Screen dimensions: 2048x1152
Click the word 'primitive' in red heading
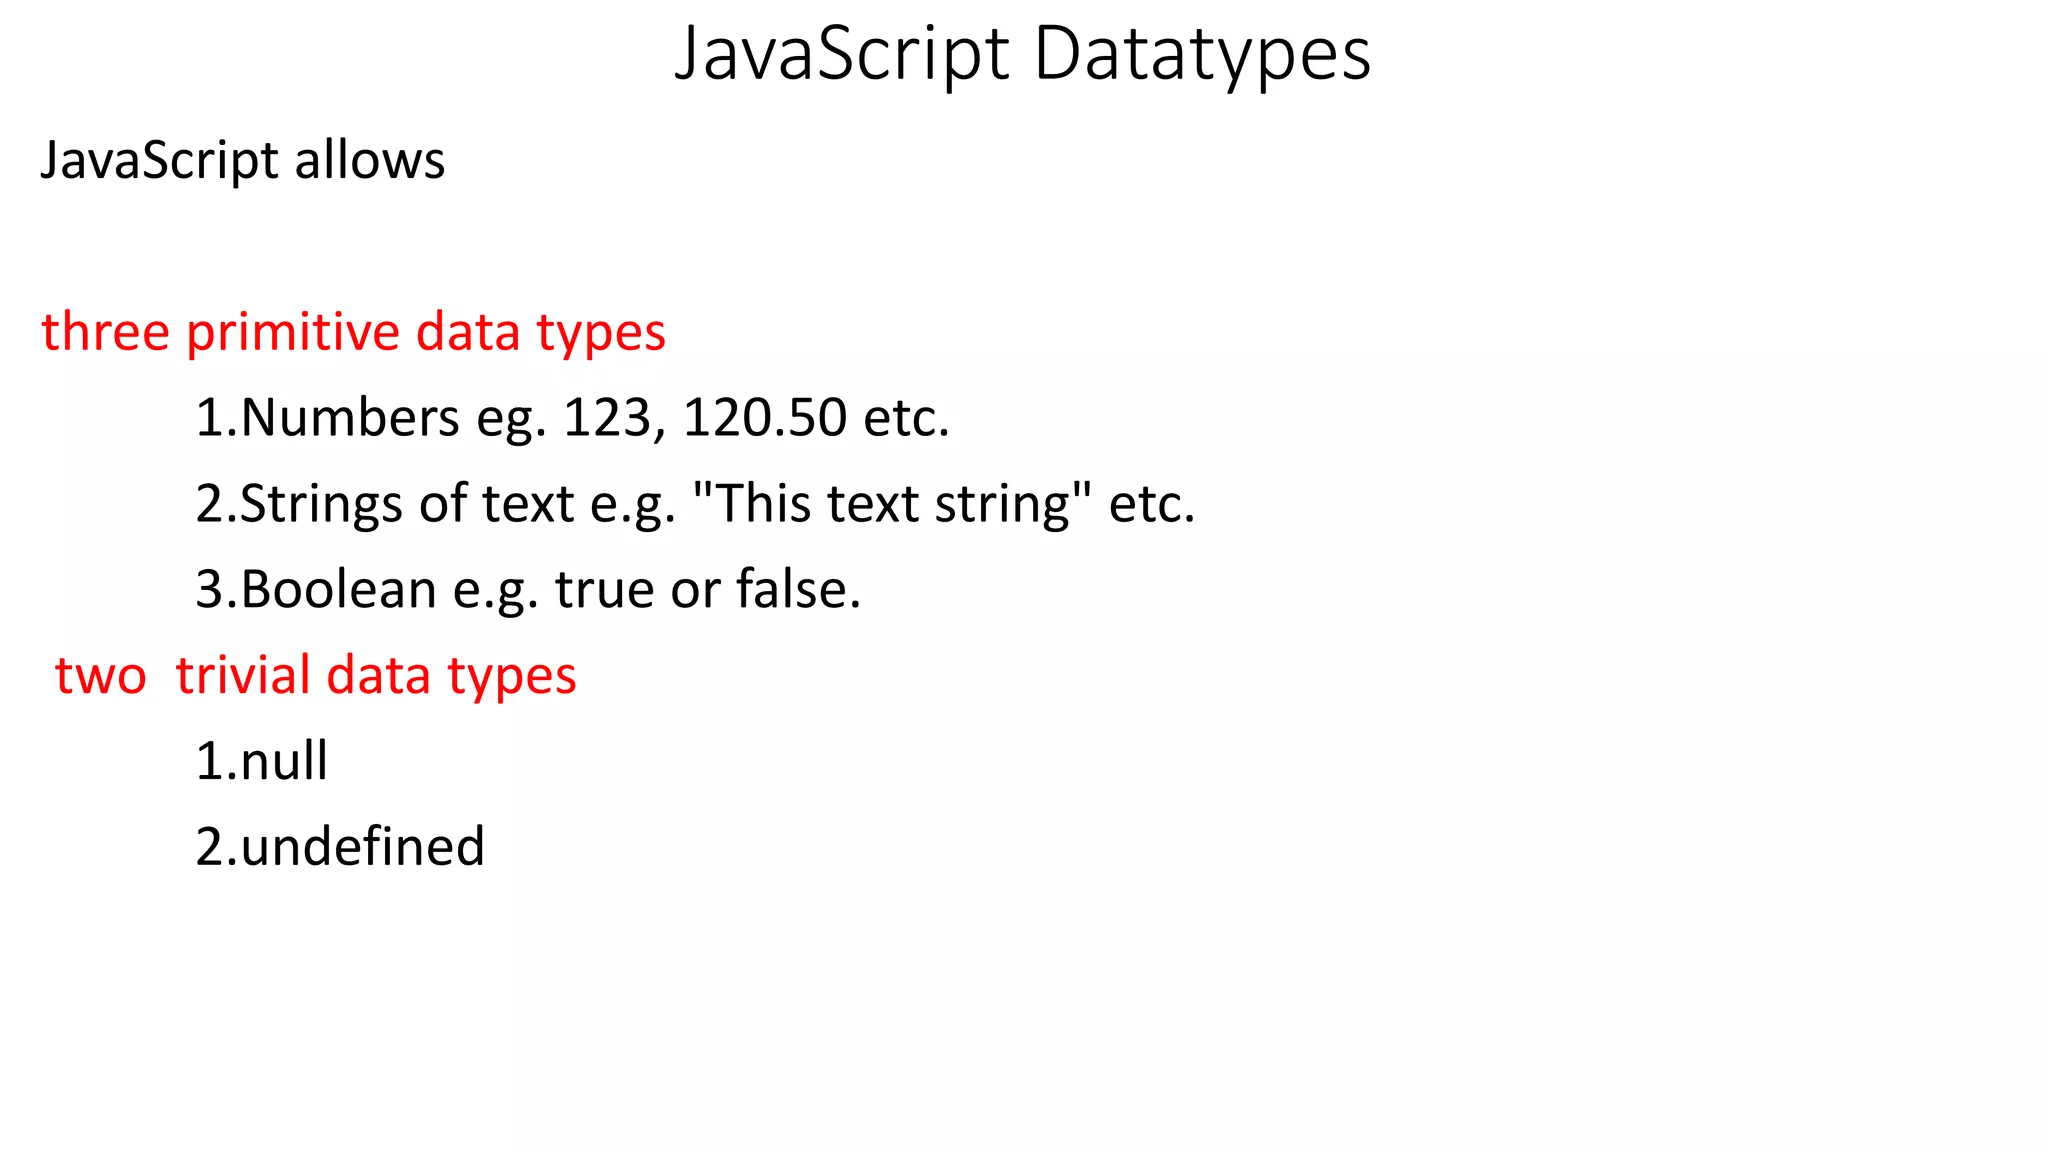pos(293,333)
